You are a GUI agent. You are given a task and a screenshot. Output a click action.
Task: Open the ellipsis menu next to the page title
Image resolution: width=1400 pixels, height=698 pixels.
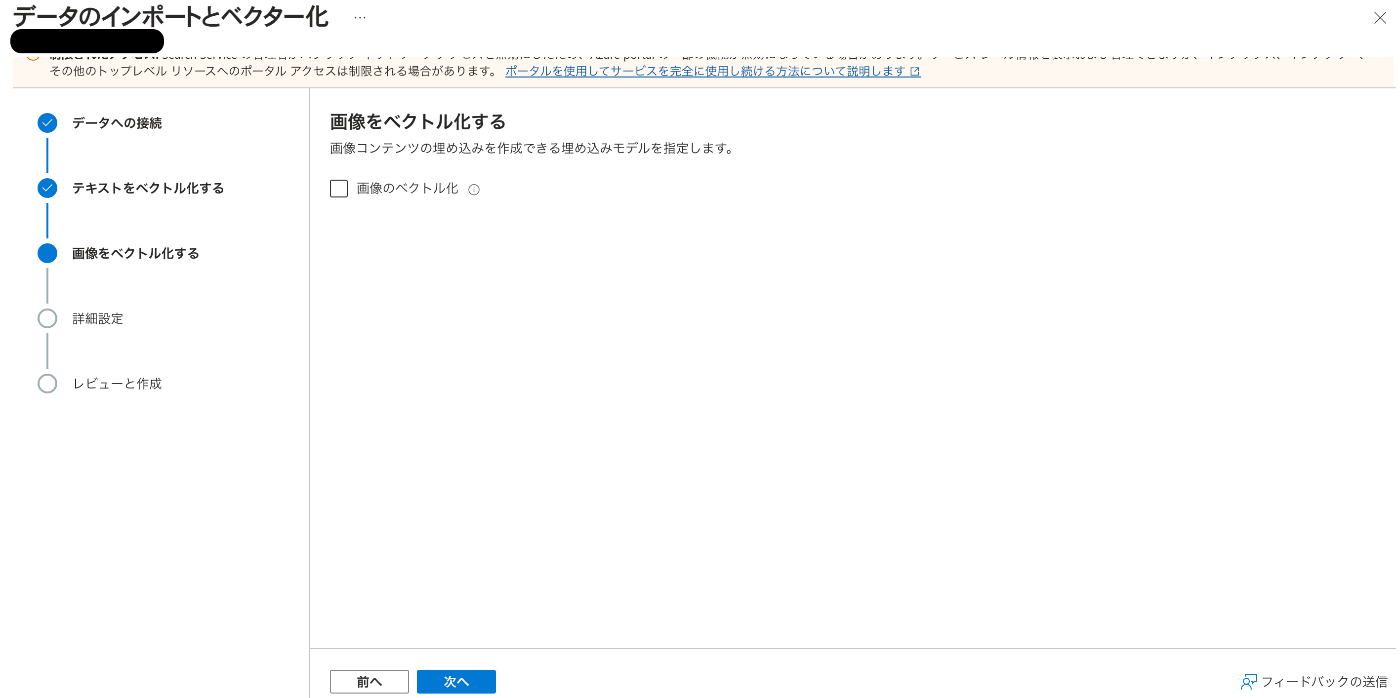click(359, 17)
